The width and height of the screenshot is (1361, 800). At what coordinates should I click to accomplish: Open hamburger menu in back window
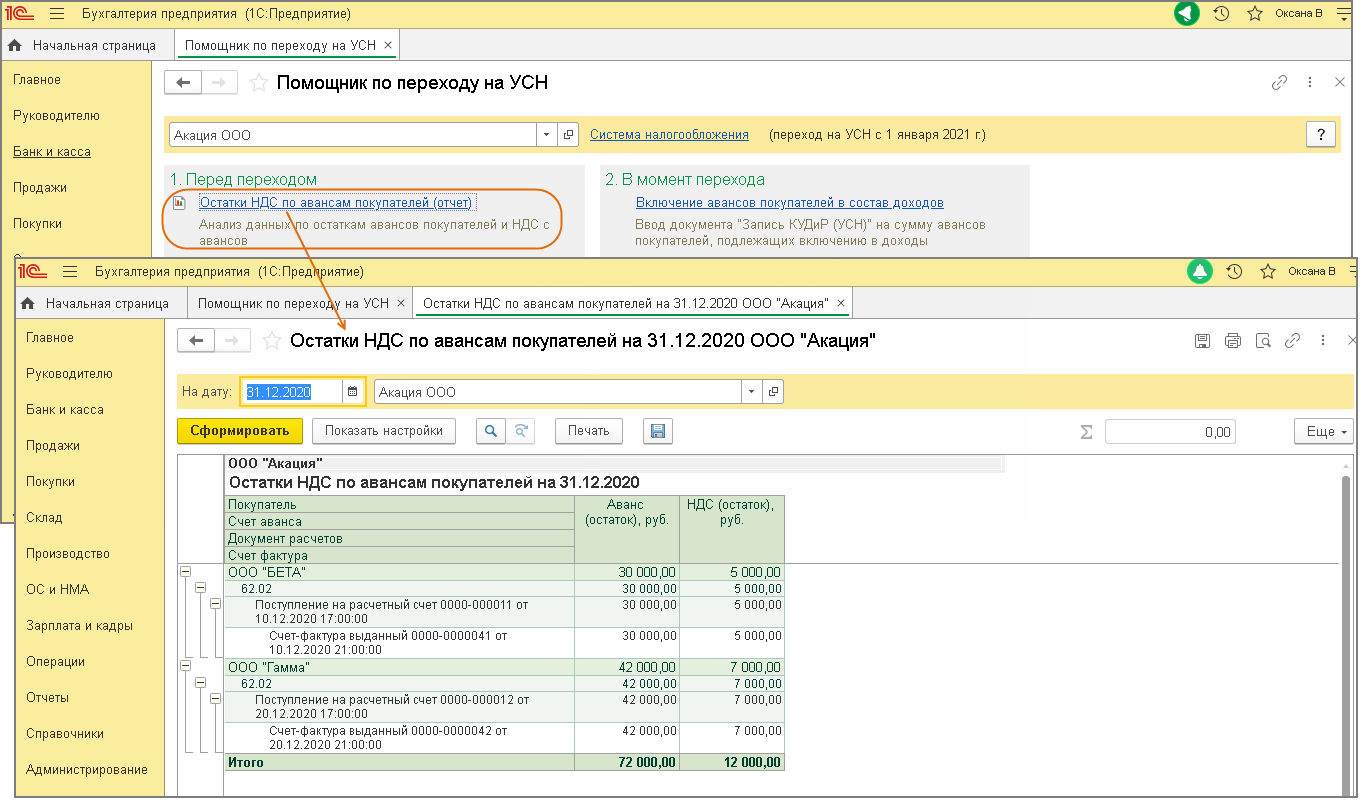pos(56,14)
